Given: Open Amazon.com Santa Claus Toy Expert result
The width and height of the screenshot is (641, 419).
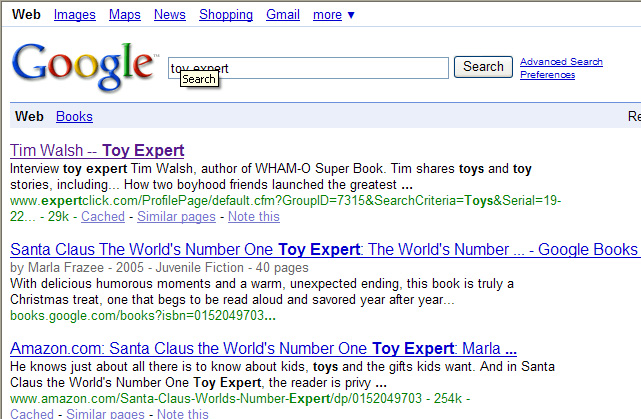Looking at the screenshot, I should 263,349.
